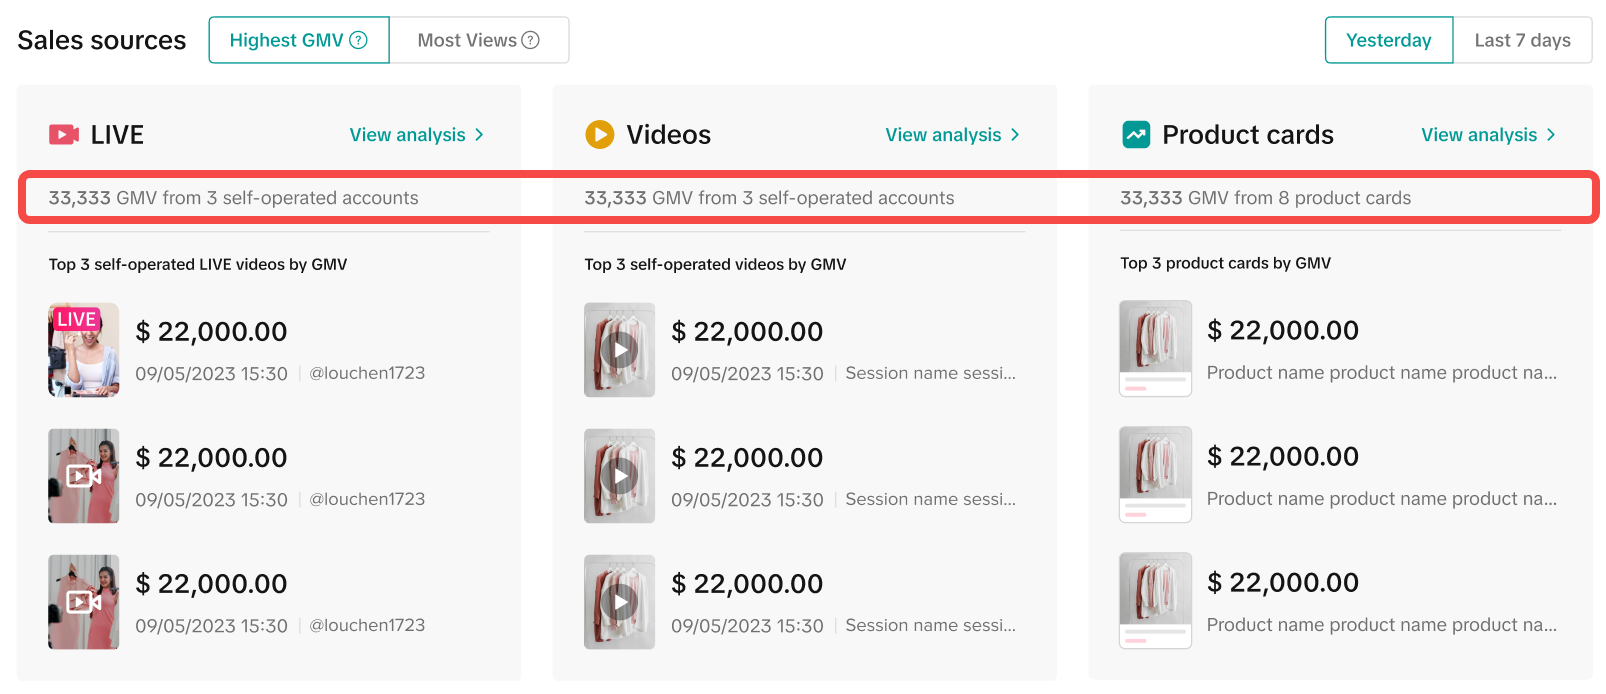Click the green Product cards chart icon
Image resolution: width=1606 pixels, height=694 pixels.
(1136, 134)
